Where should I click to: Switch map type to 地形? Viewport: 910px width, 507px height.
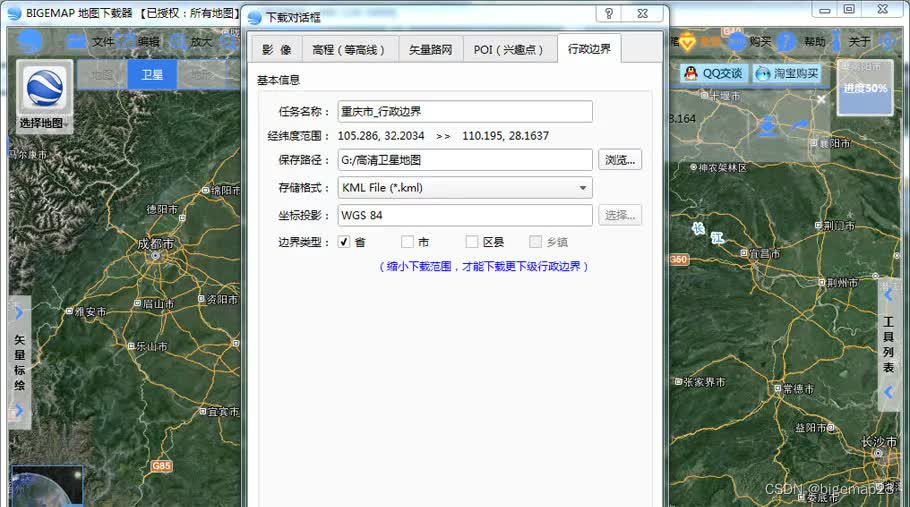202,75
